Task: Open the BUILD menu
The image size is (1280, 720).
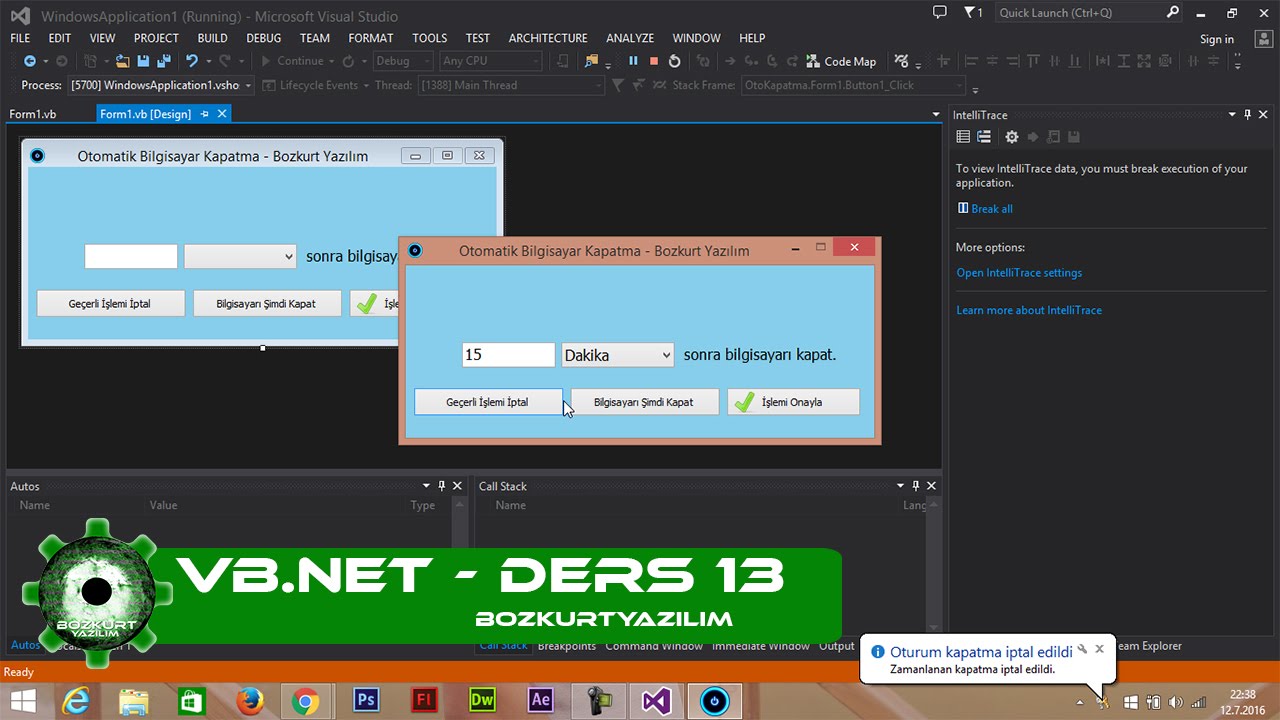Action: [x=212, y=38]
